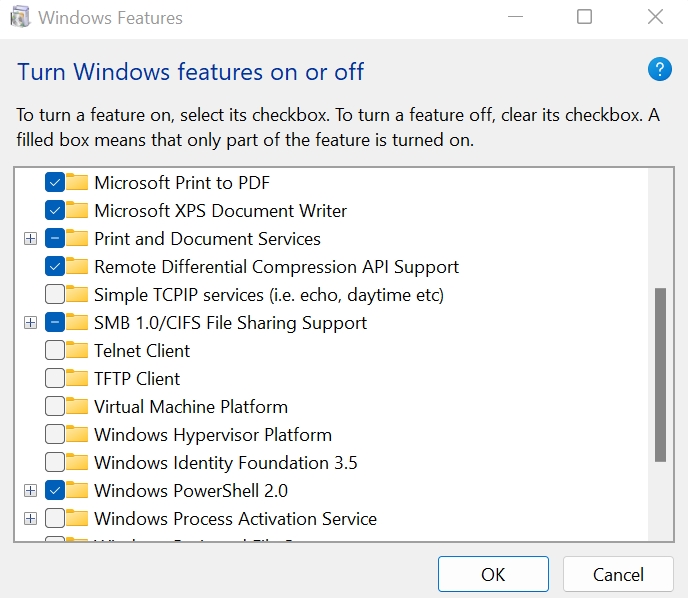Click the Windows Process Activation Service folder icon
The width and height of the screenshot is (688, 598).
point(77,519)
